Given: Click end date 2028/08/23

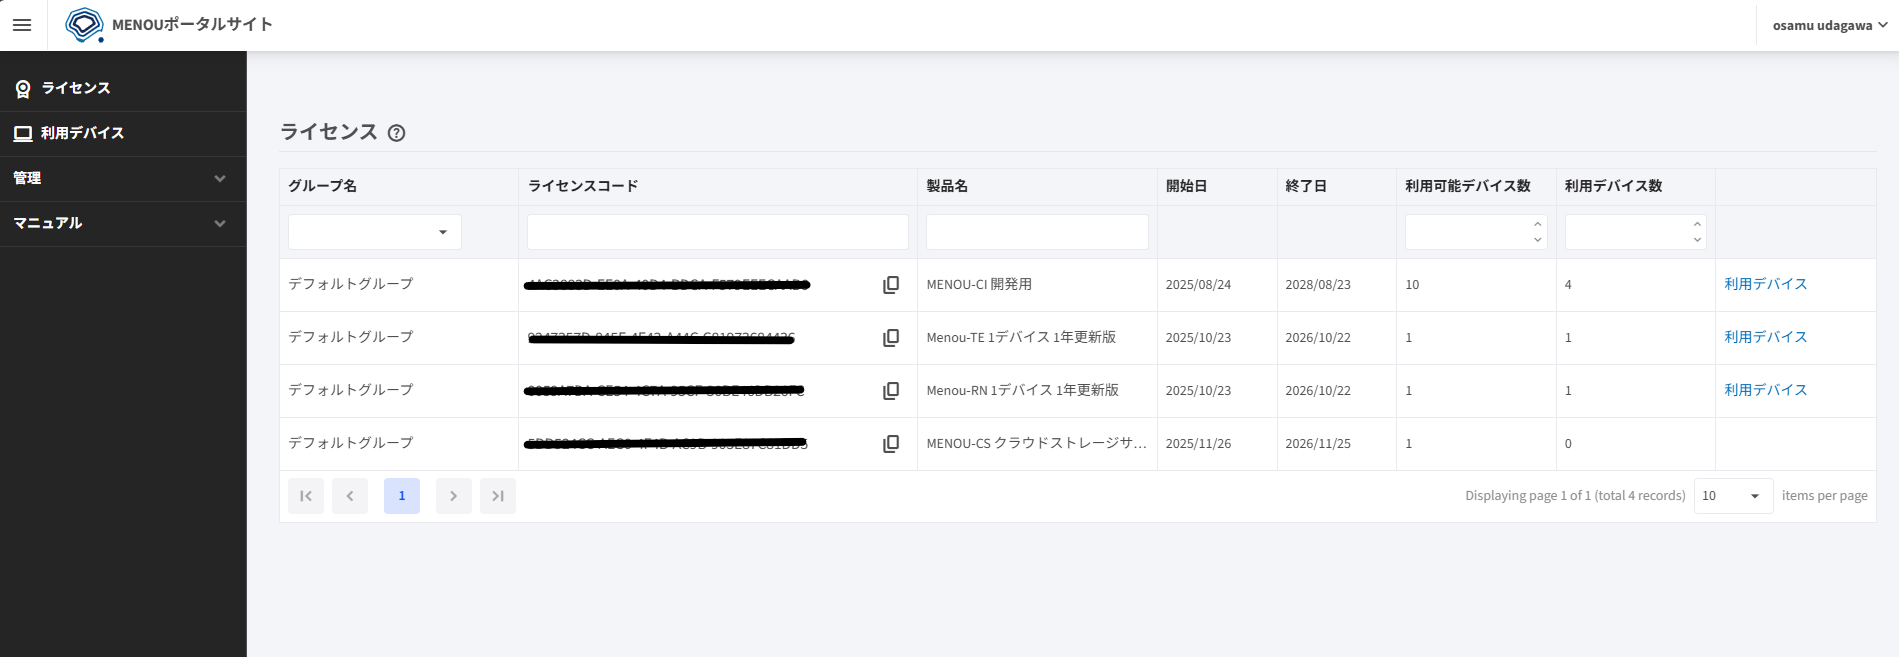Looking at the screenshot, I should [x=1318, y=285].
